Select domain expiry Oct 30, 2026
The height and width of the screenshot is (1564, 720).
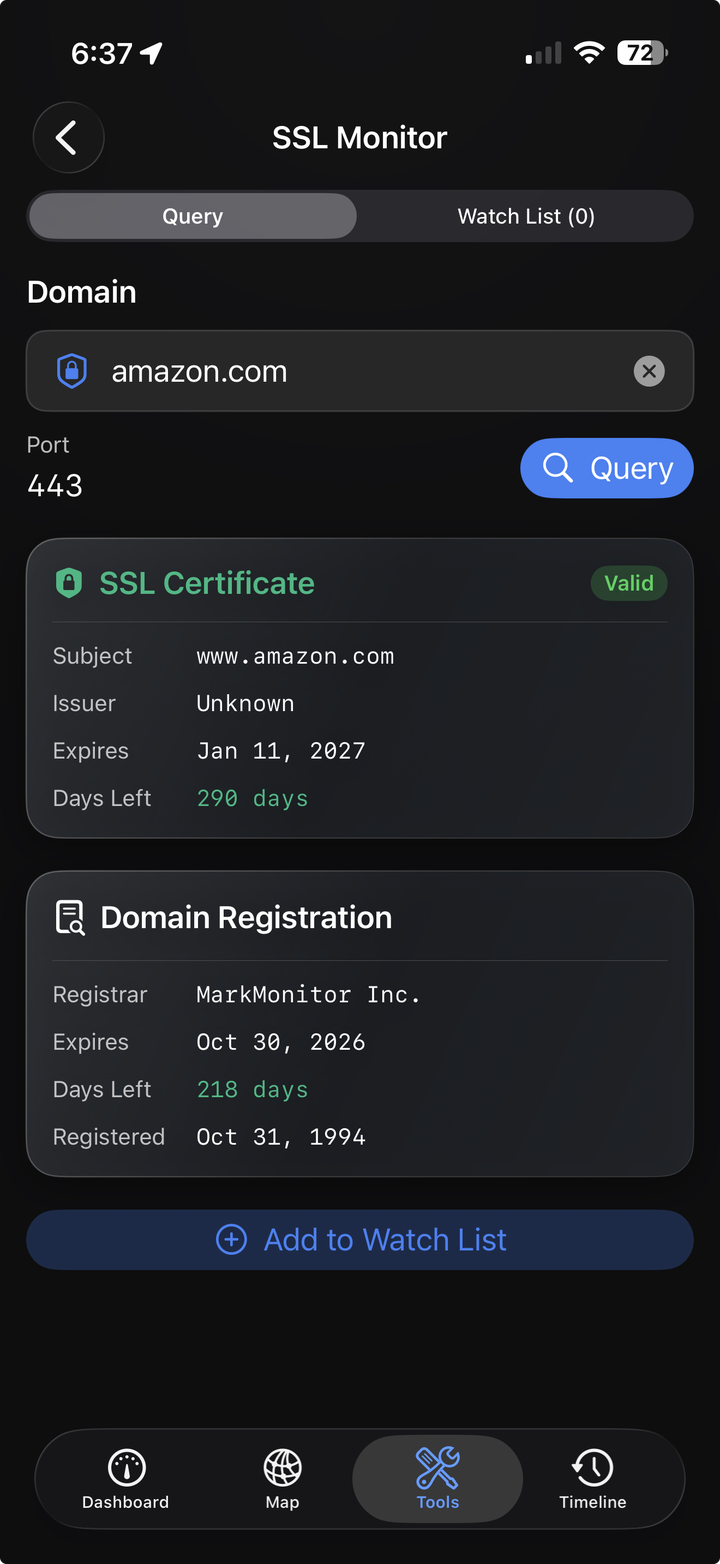click(281, 1042)
